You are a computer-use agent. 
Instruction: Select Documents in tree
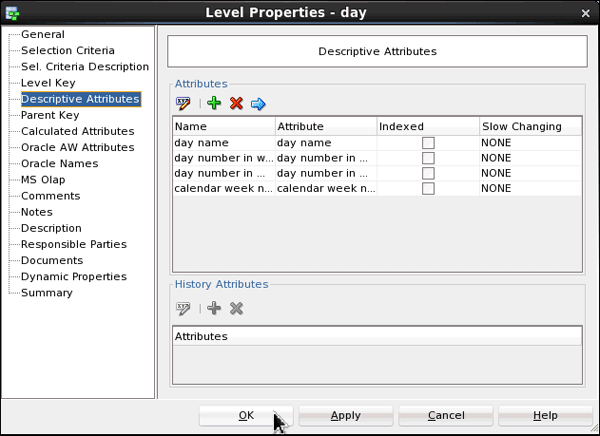[52, 260]
